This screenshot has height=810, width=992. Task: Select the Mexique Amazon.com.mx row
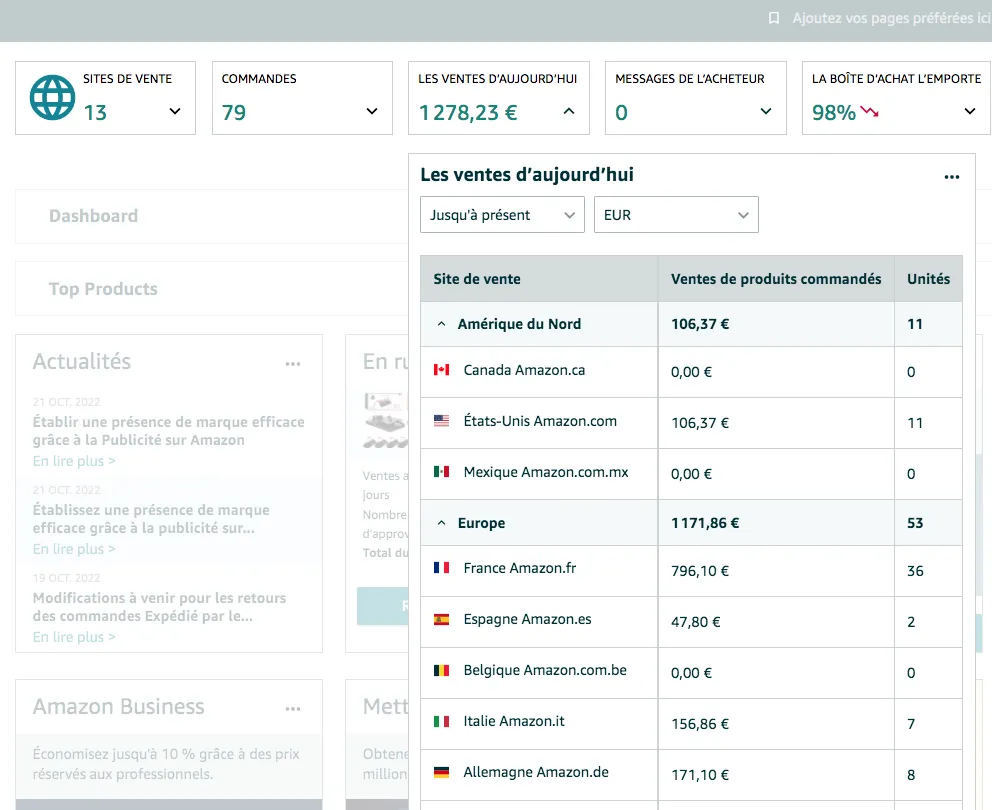pyautogui.click(x=691, y=474)
